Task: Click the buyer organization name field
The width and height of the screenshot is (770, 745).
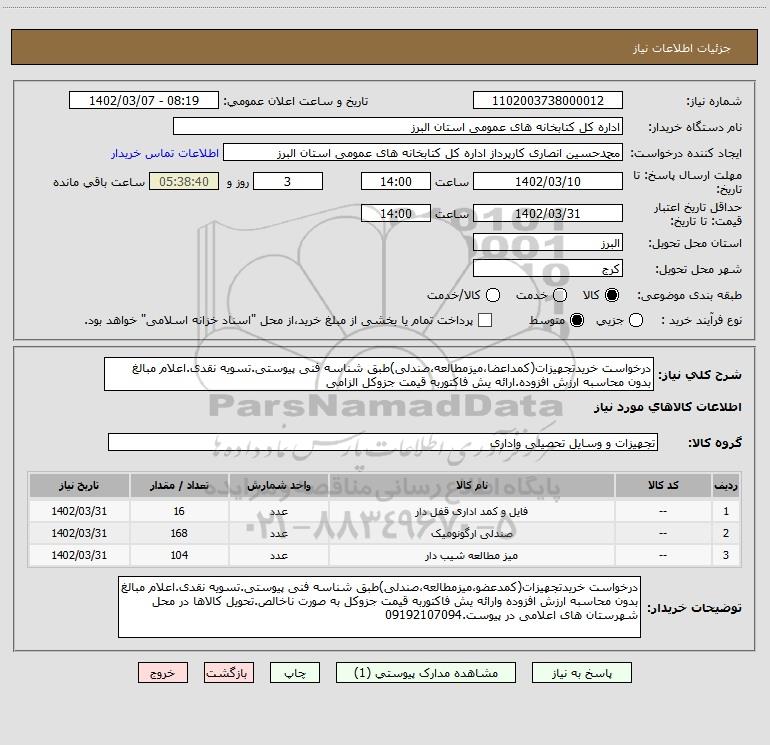Action: 398,127
